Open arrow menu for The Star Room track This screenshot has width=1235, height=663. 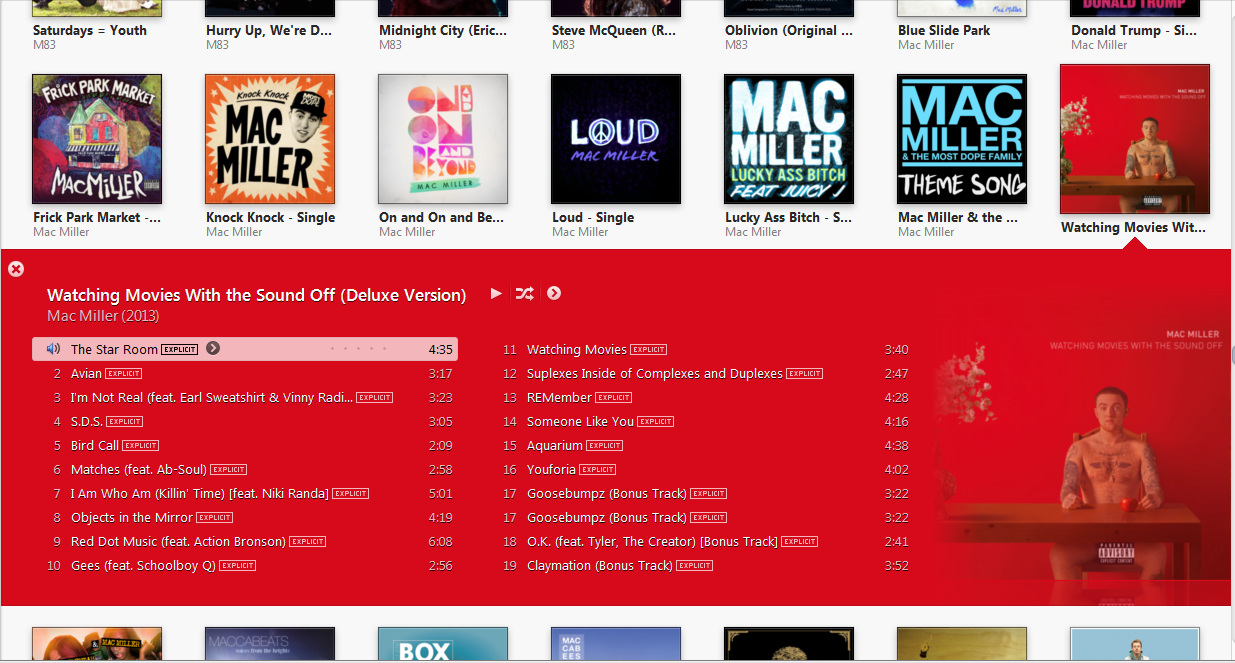(213, 348)
